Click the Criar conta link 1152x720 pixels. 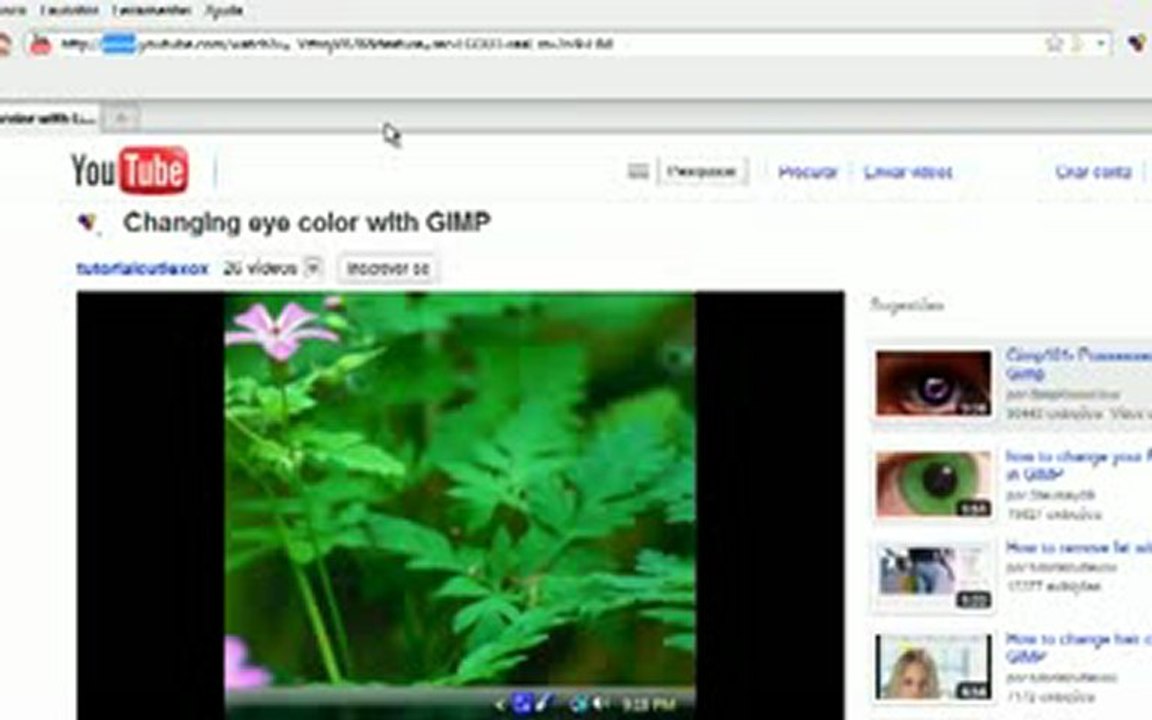(x=1093, y=172)
